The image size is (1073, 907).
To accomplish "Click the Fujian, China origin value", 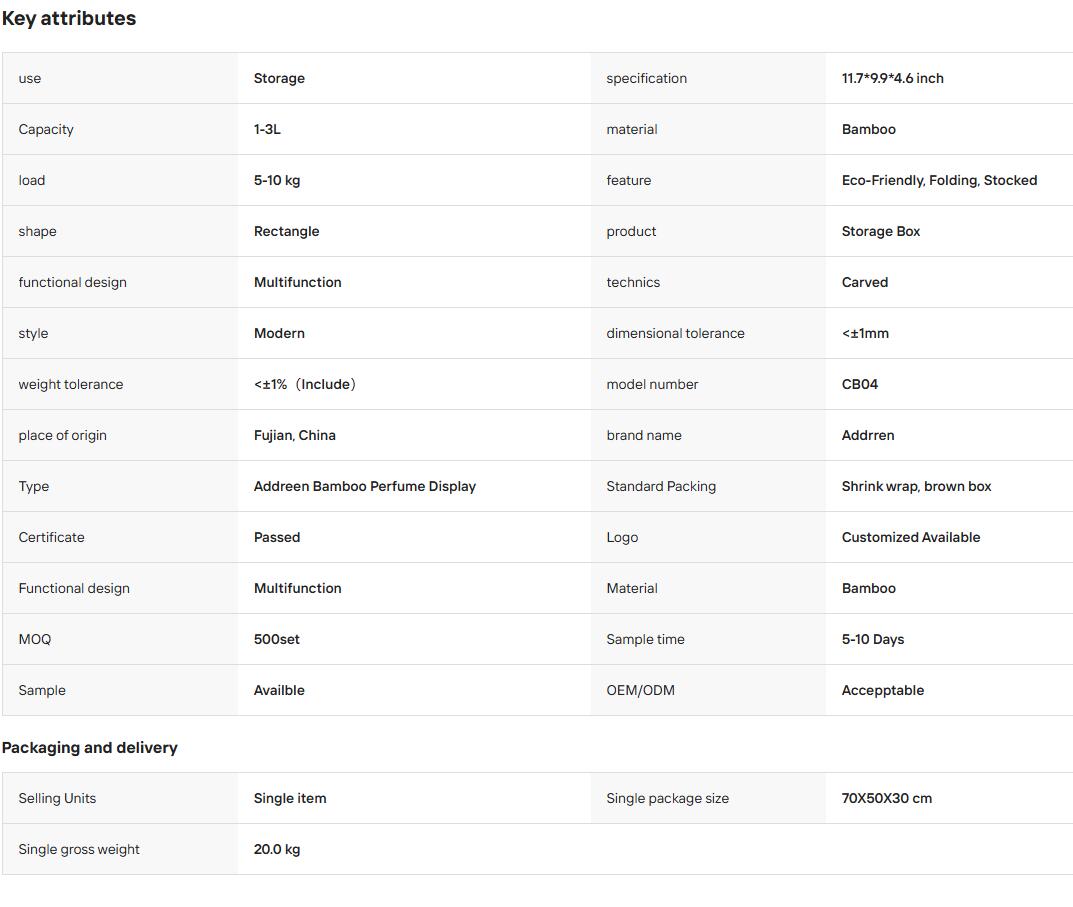I will click(294, 435).
